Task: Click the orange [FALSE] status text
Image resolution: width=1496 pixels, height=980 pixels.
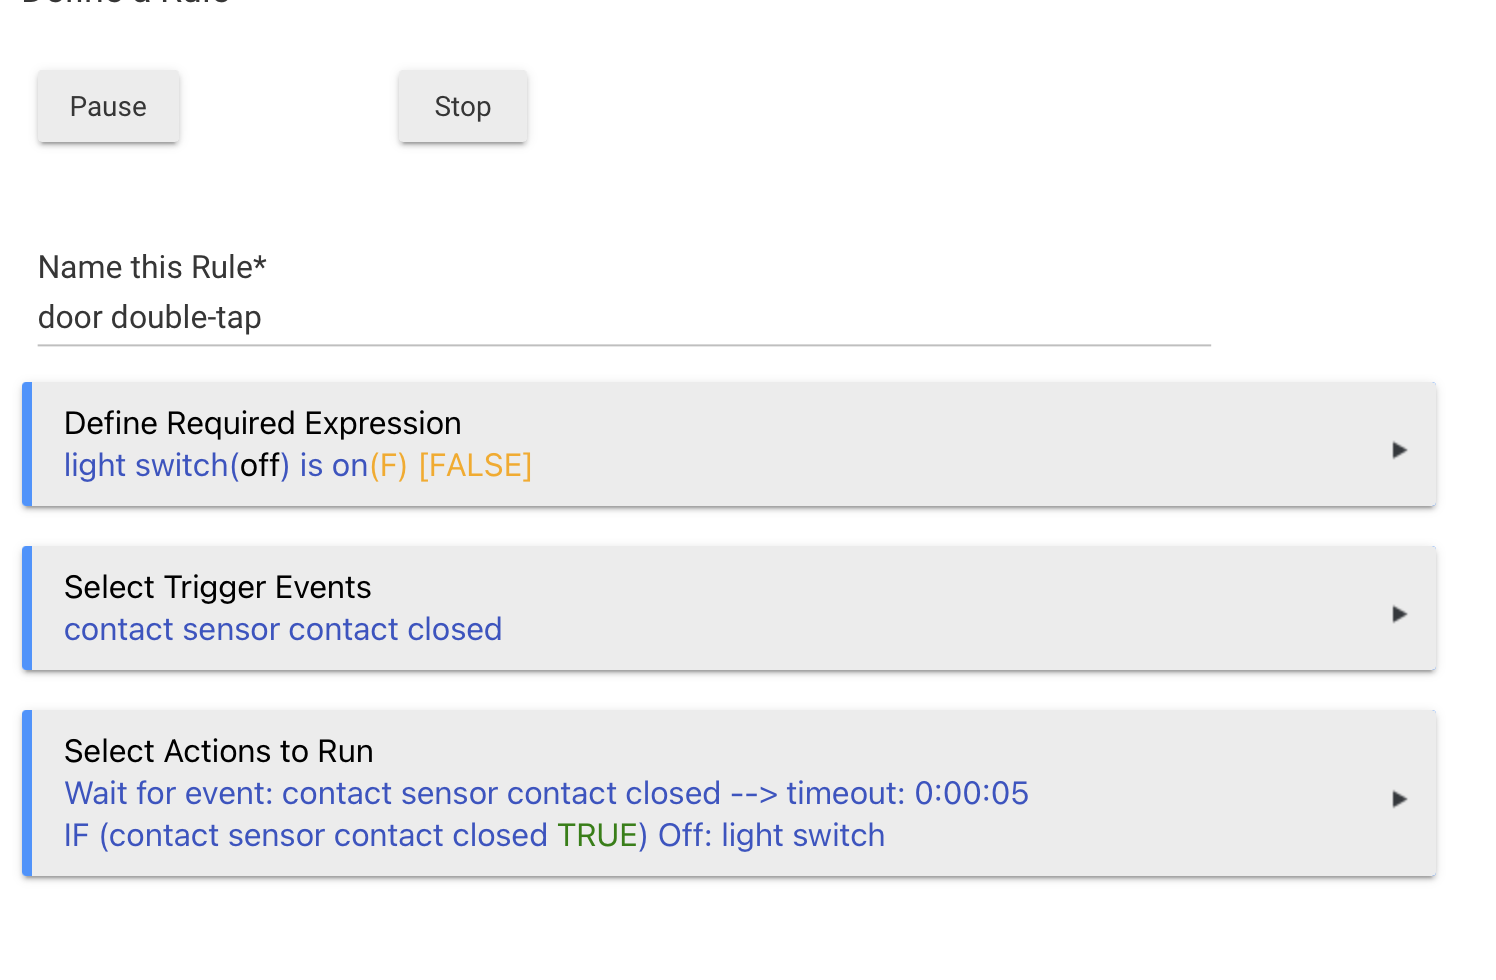Action: (475, 466)
